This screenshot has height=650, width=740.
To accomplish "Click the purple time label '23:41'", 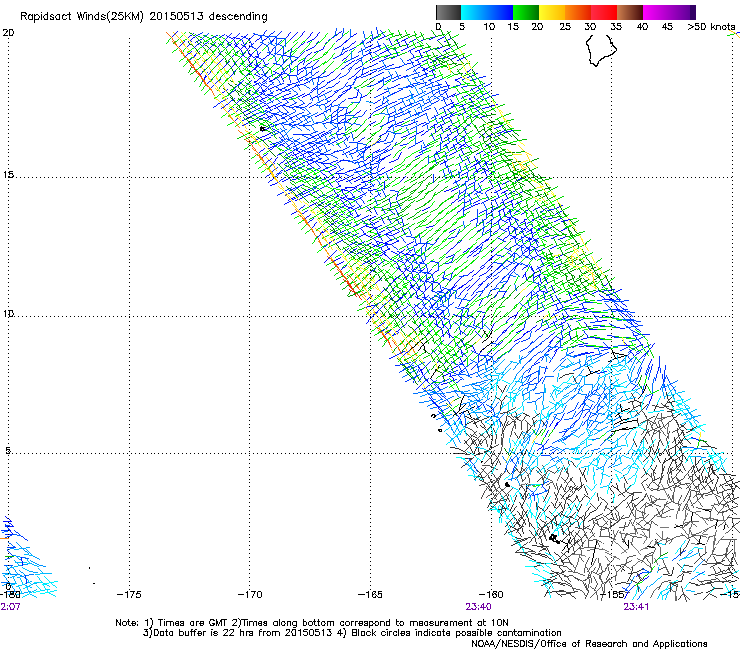I will [x=636, y=607].
